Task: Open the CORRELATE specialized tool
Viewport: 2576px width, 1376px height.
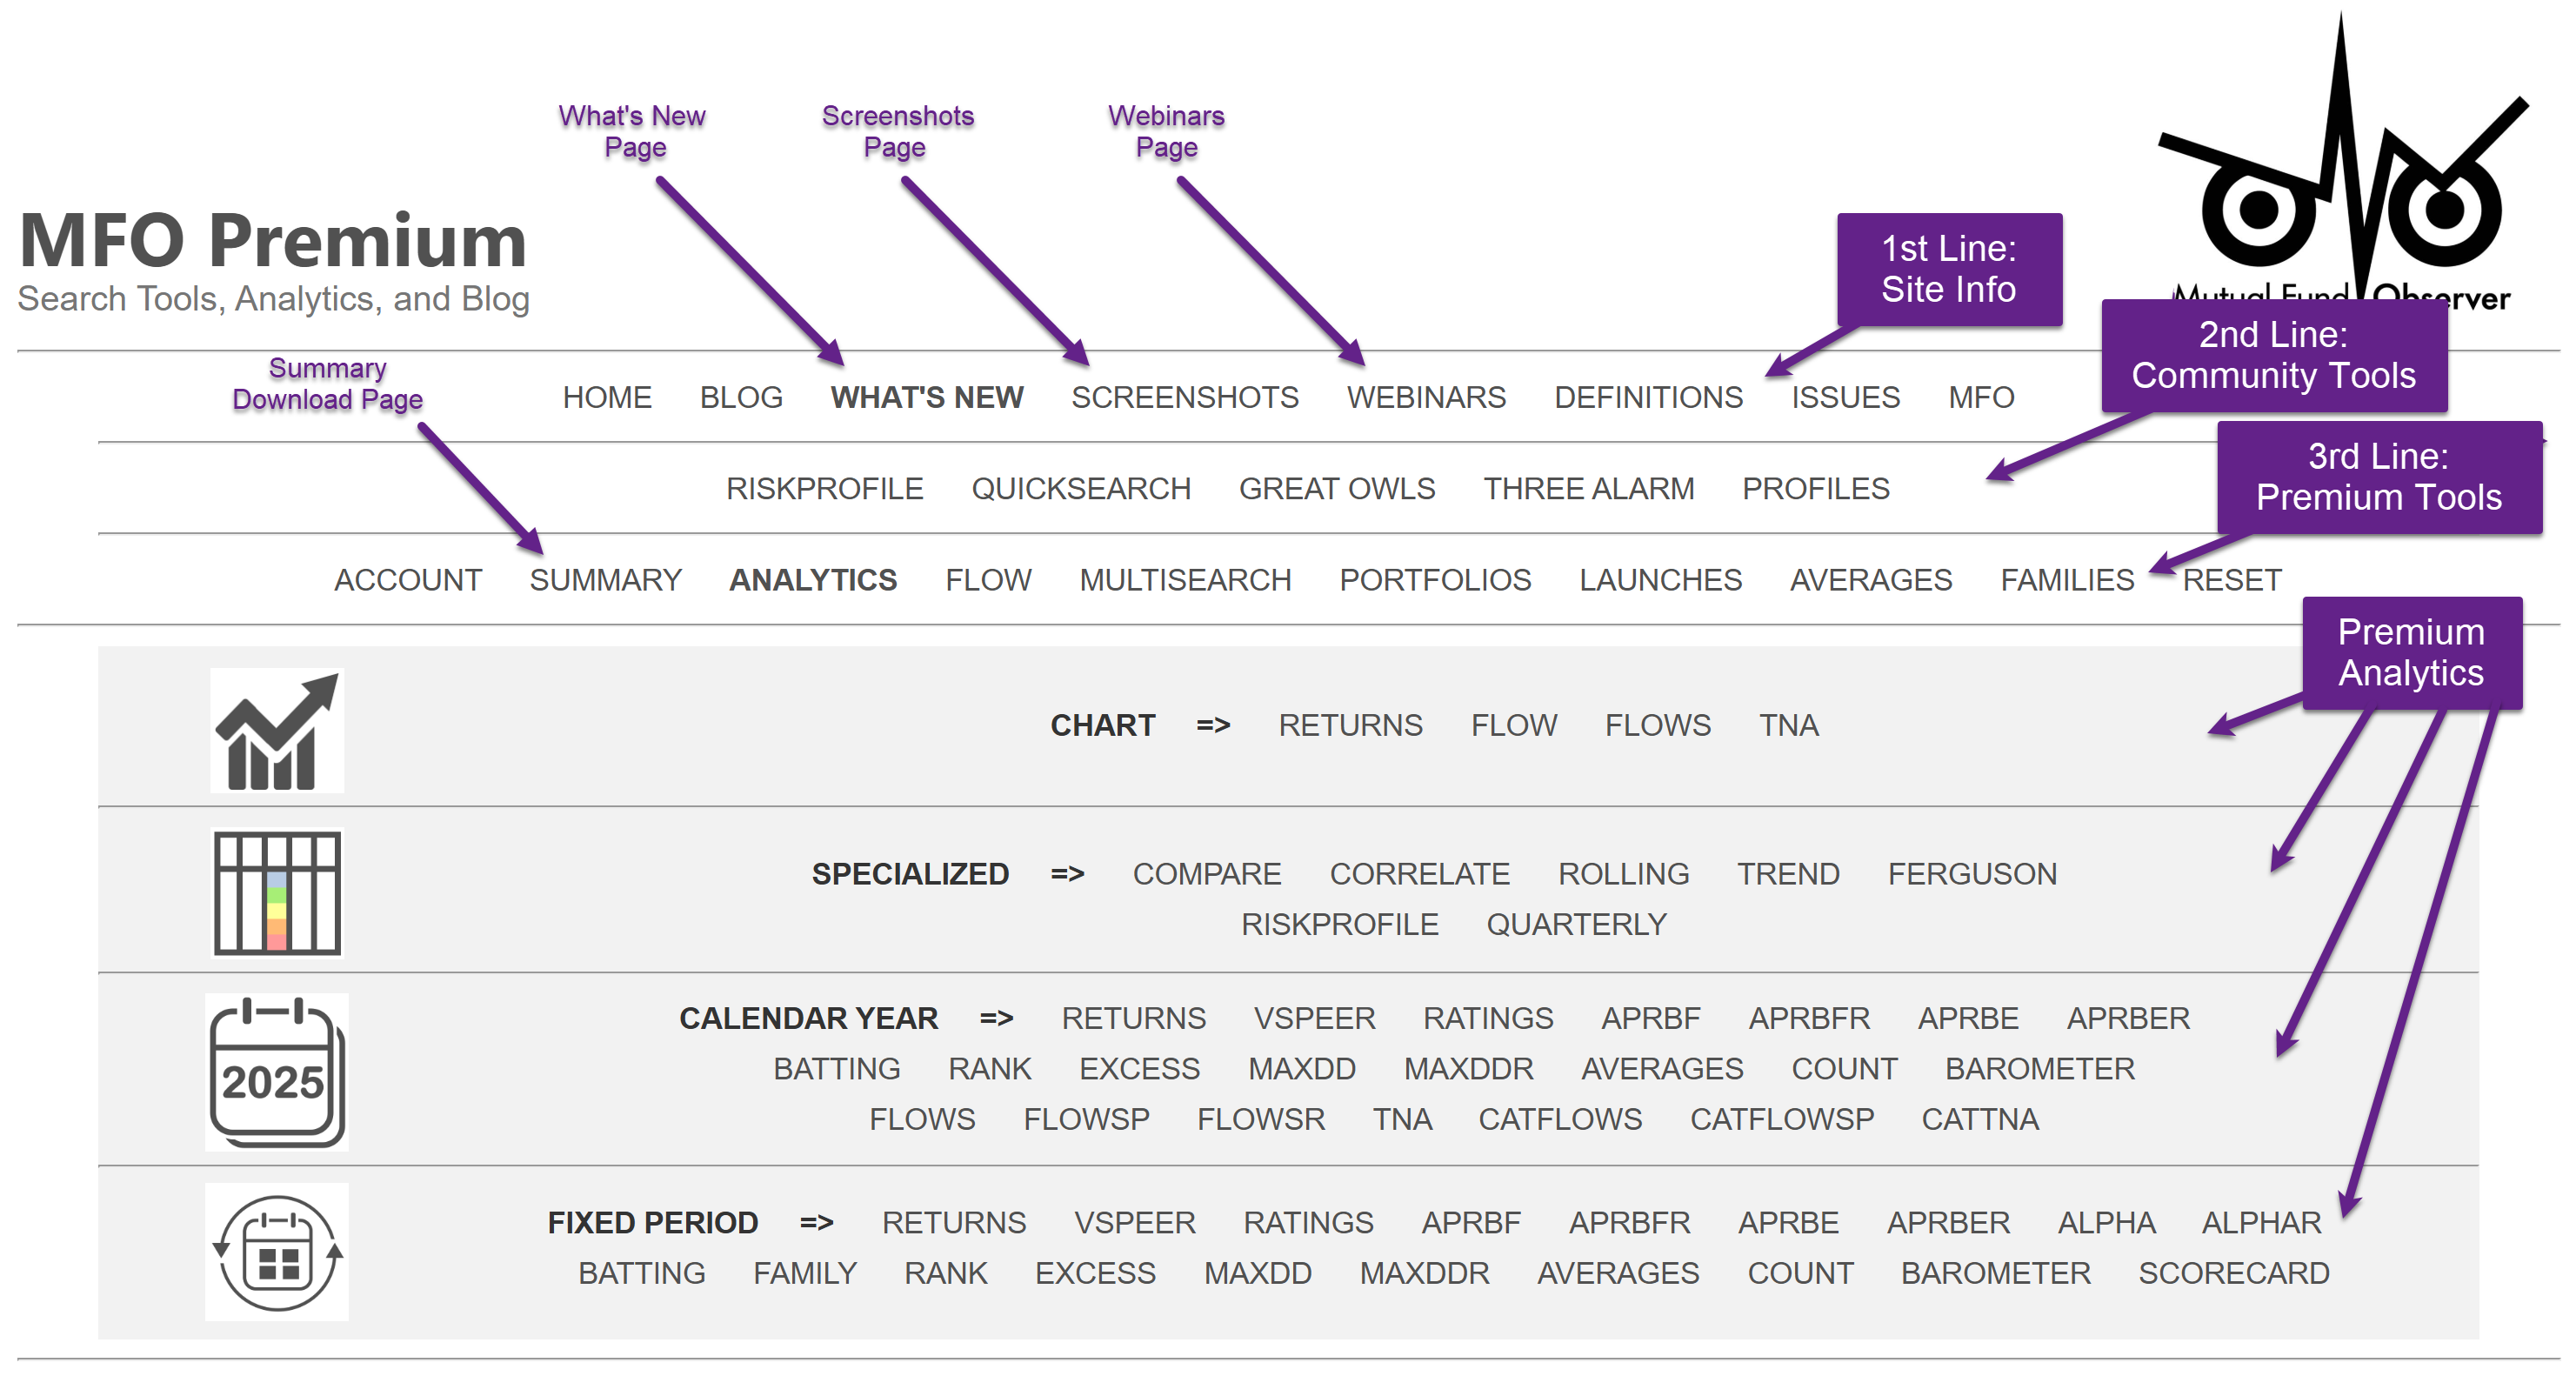Action: pos(1419,874)
